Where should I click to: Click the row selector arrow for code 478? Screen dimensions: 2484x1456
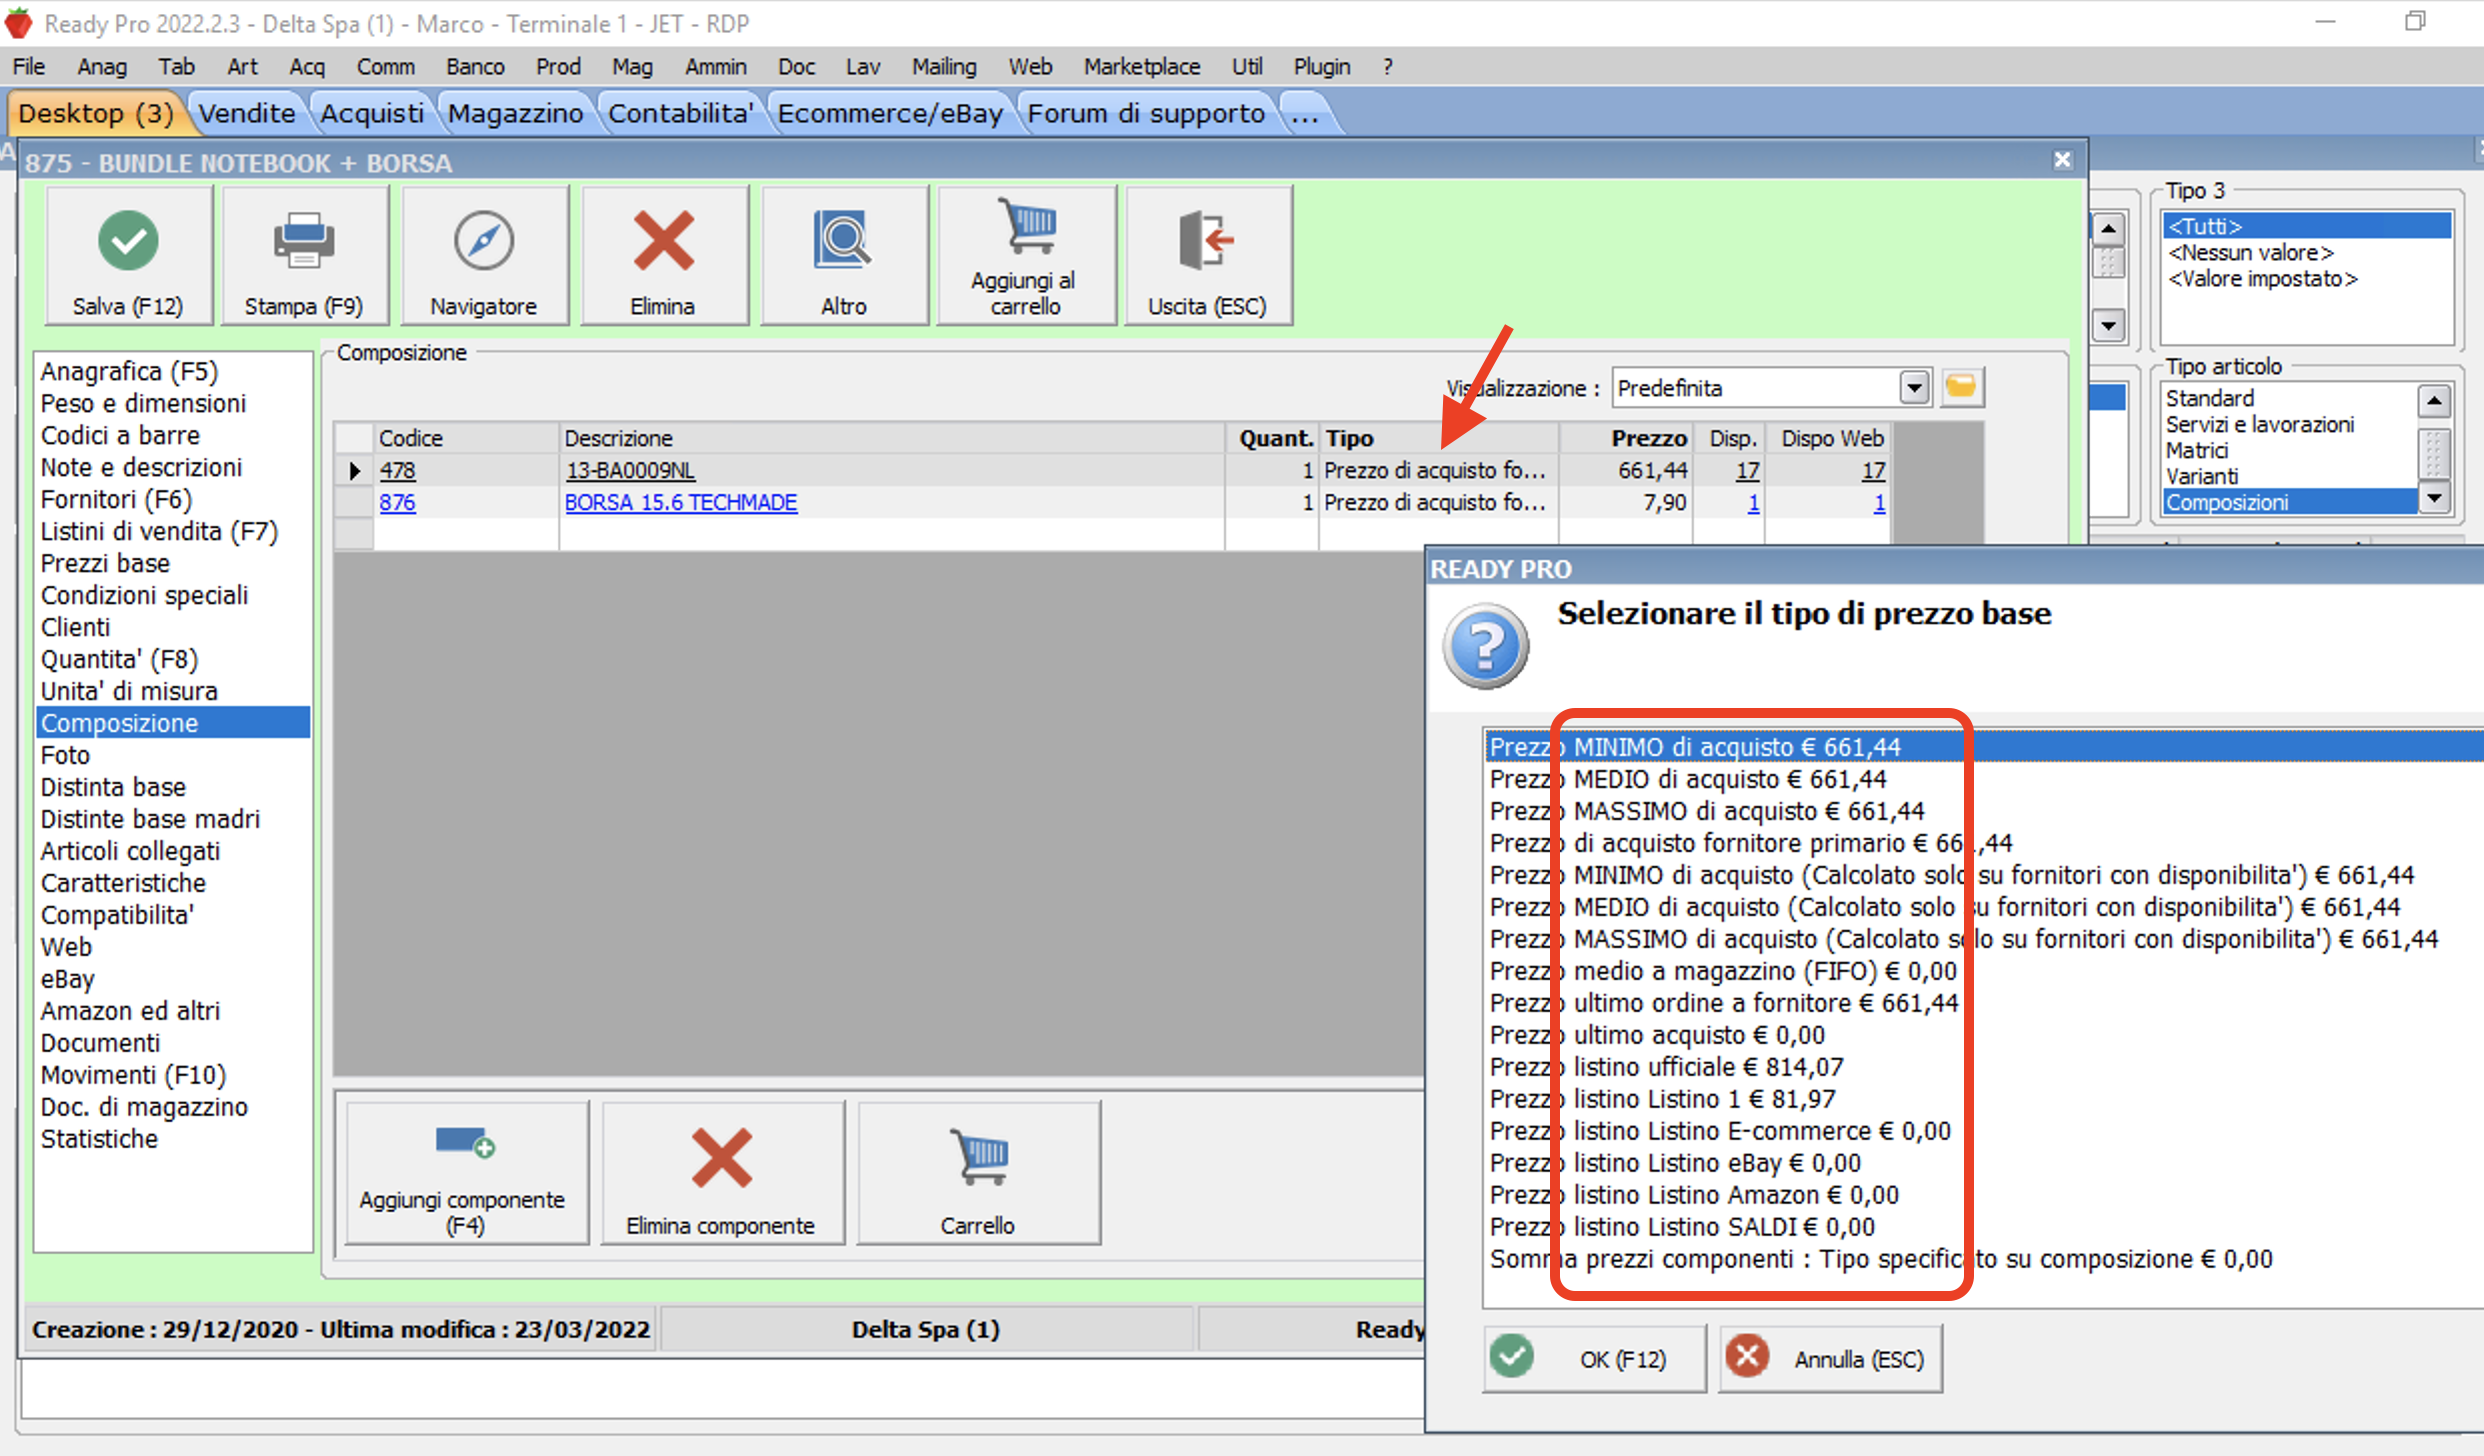354,470
